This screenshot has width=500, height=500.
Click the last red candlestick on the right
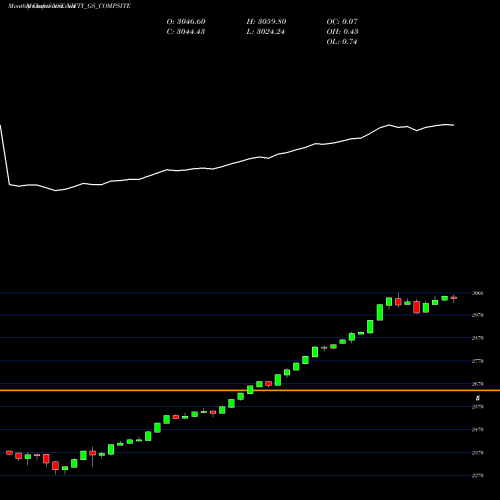pyautogui.click(x=454, y=298)
